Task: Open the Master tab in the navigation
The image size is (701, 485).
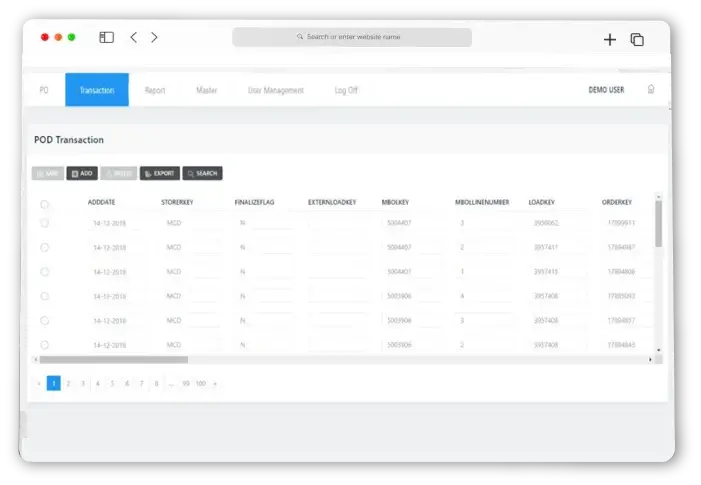Action: click(x=207, y=90)
